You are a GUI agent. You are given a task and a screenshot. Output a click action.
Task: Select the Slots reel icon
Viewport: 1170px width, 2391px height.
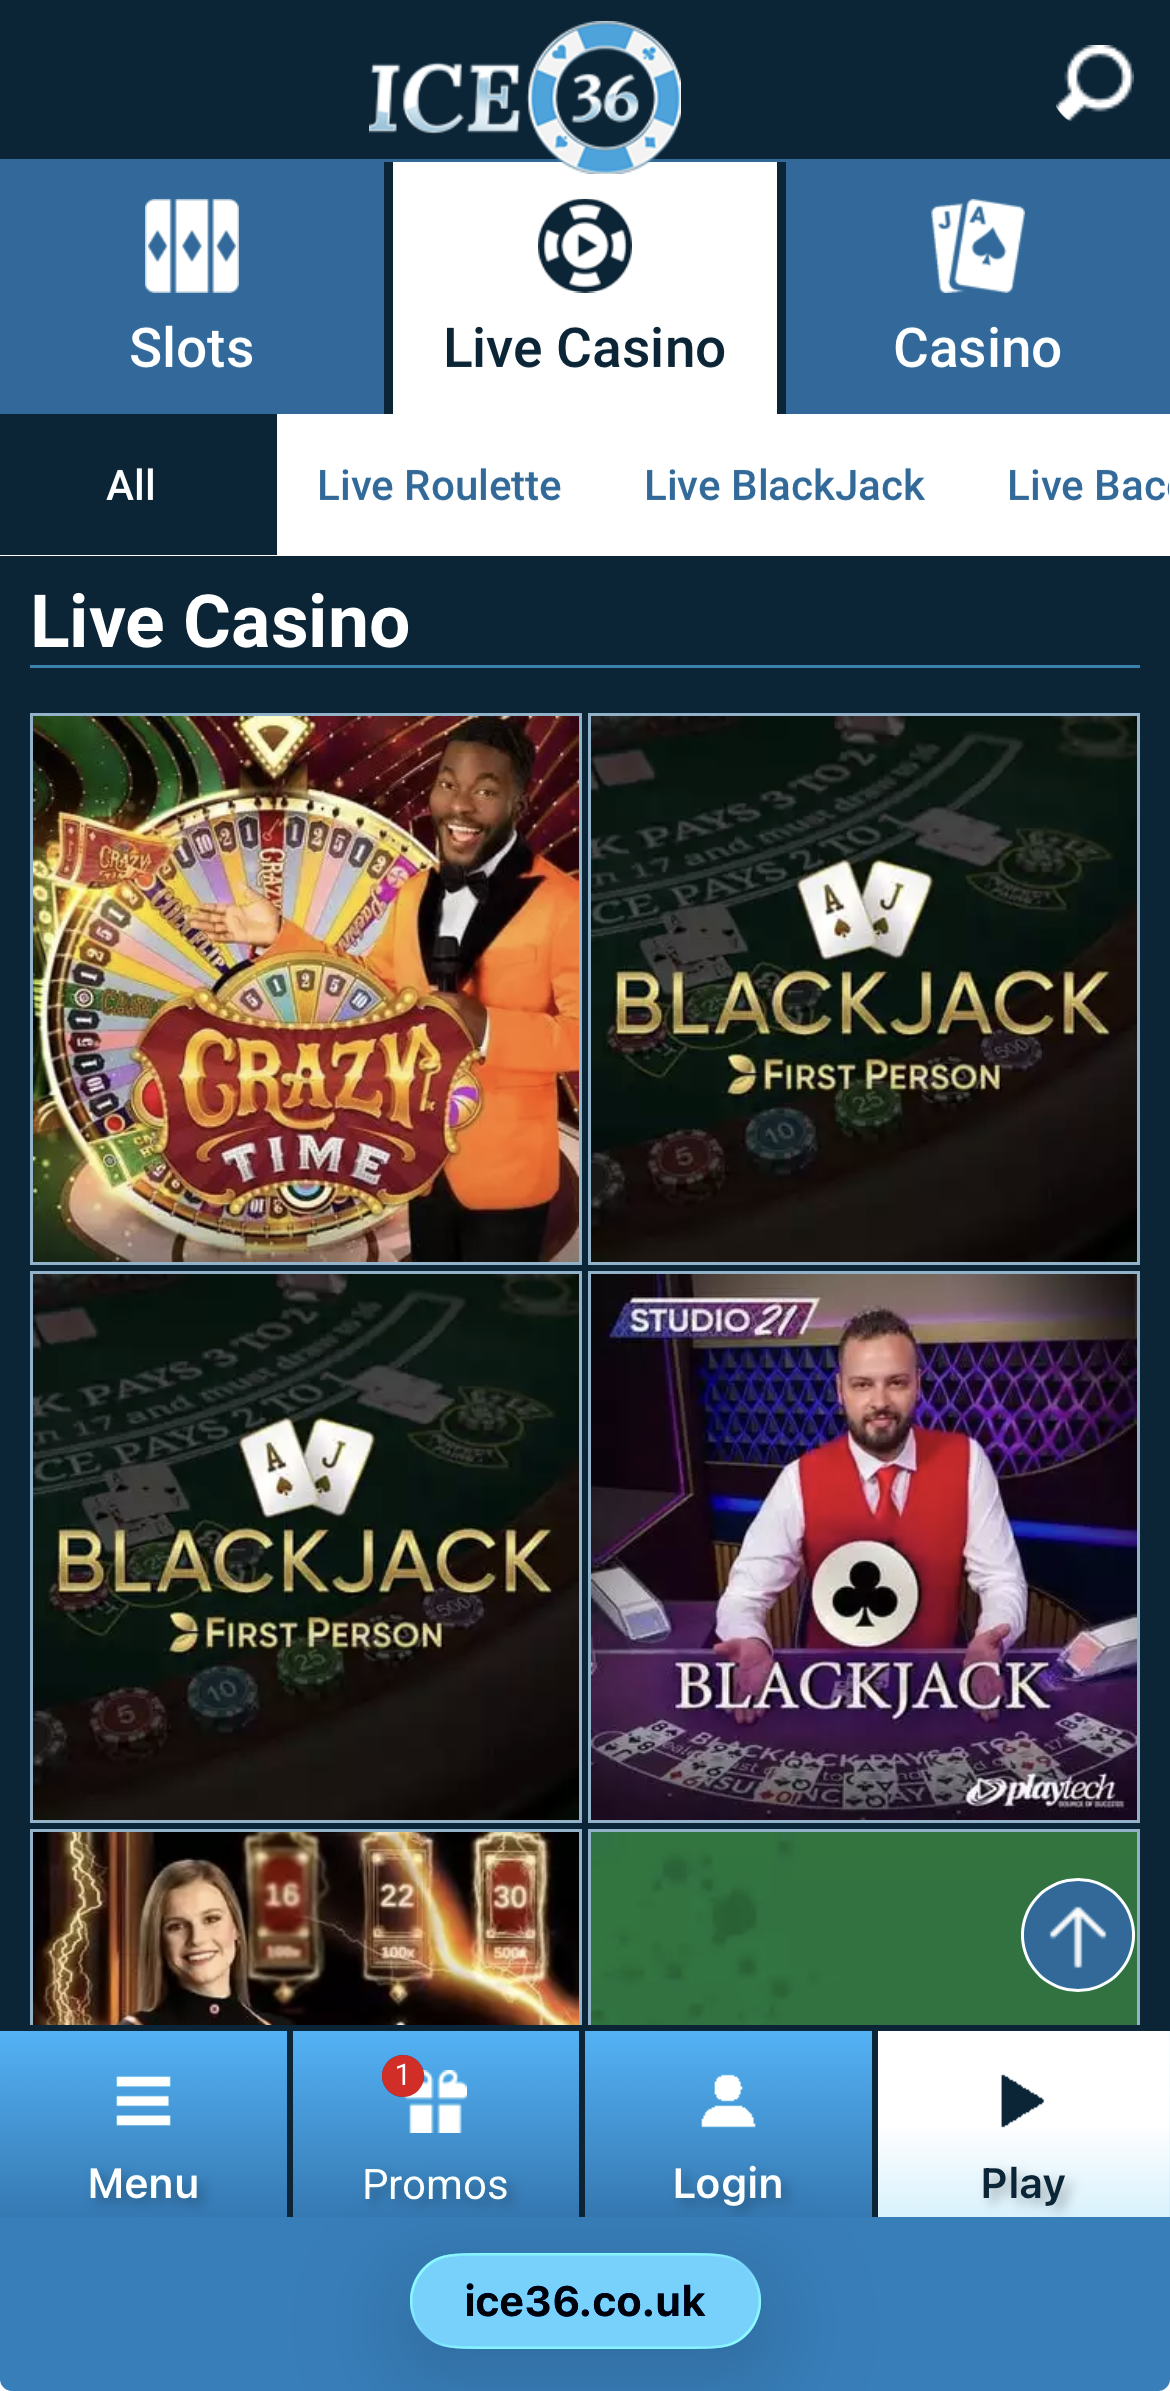click(191, 245)
